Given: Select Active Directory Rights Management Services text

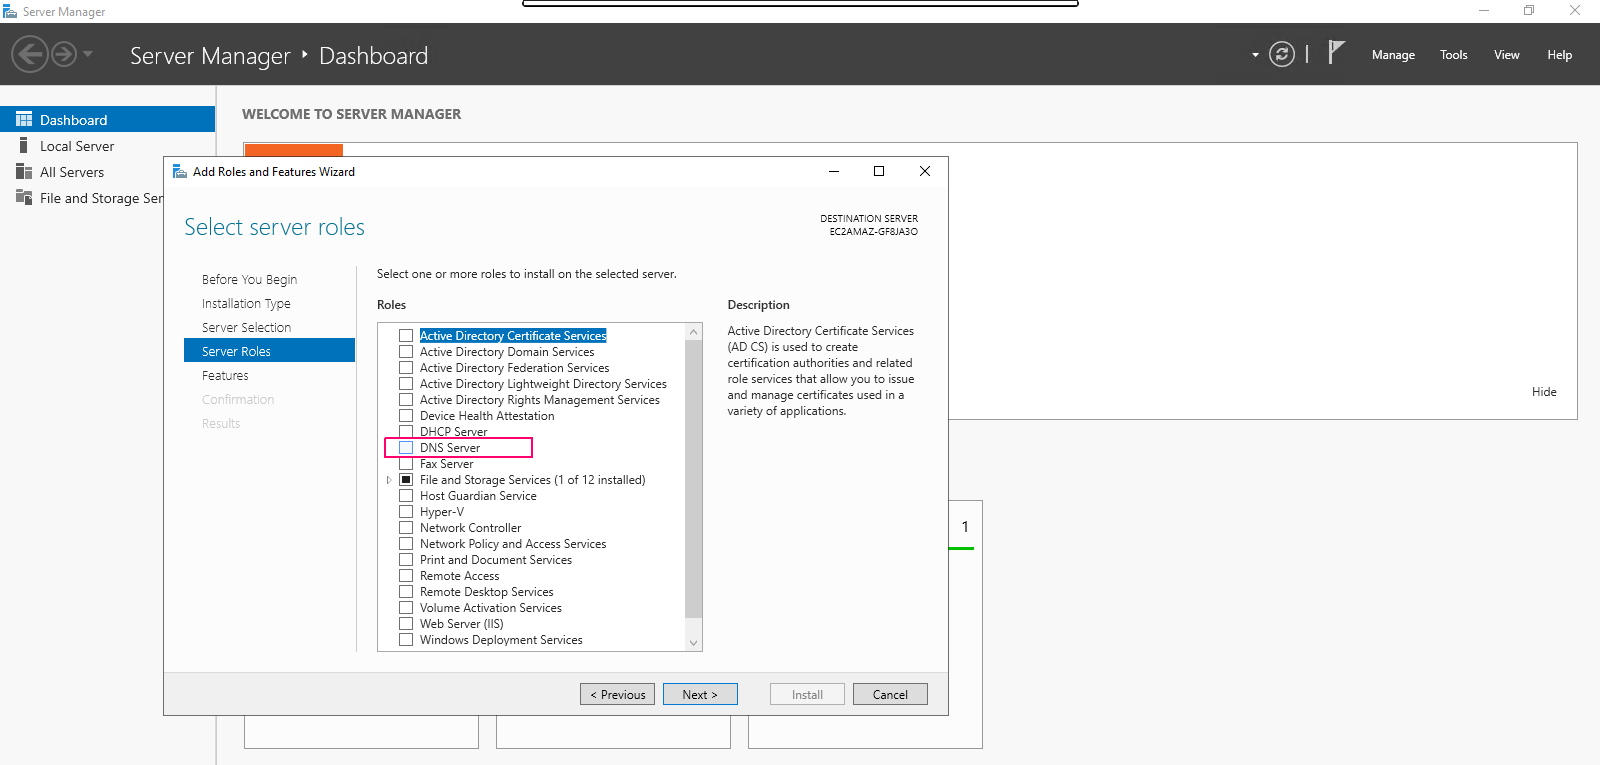Looking at the screenshot, I should pos(540,400).
